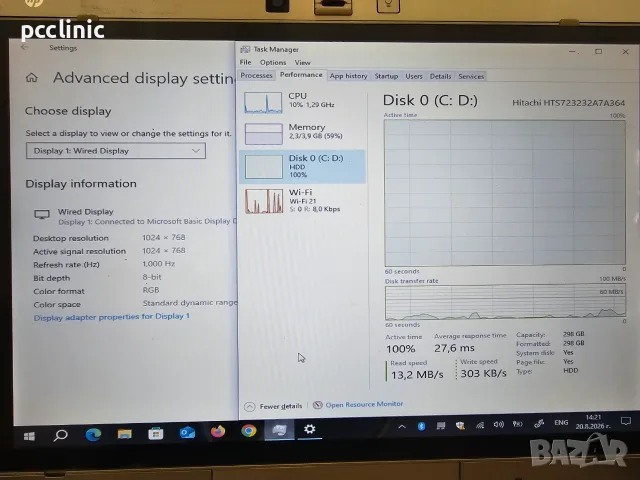640x480 pixels.
Task: Launch Firefox from taskbar
Action: (x=218, y=431)
